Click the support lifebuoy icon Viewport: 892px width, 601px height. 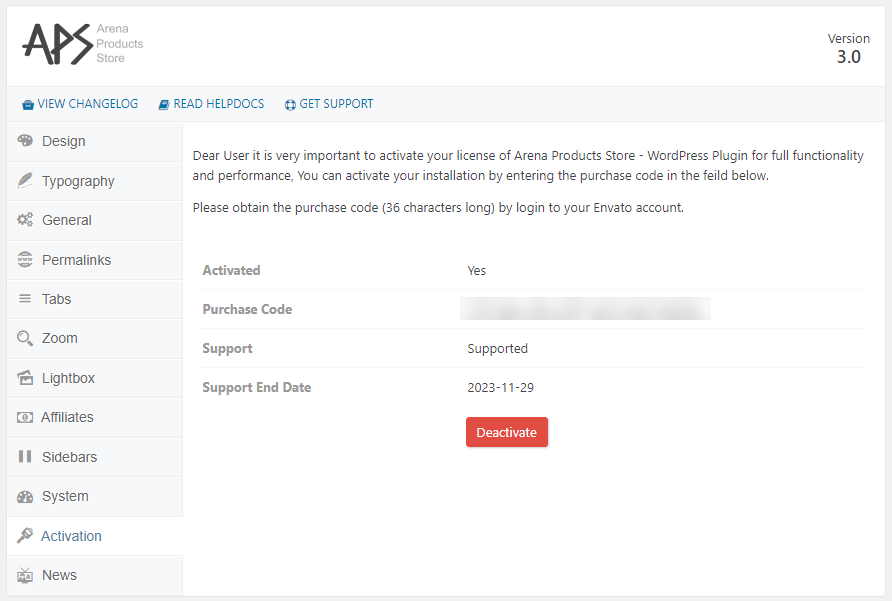(290, 105)
